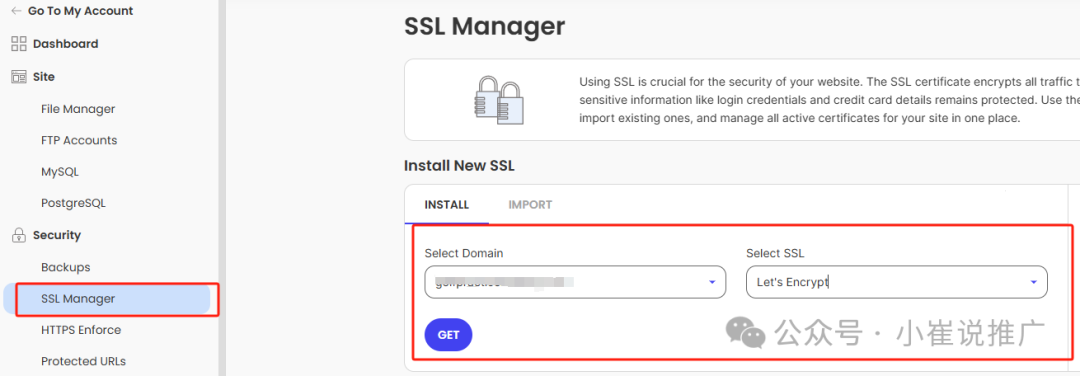
Task: Click the Go To My Account back arrow
Action: (x=17, y=11)
